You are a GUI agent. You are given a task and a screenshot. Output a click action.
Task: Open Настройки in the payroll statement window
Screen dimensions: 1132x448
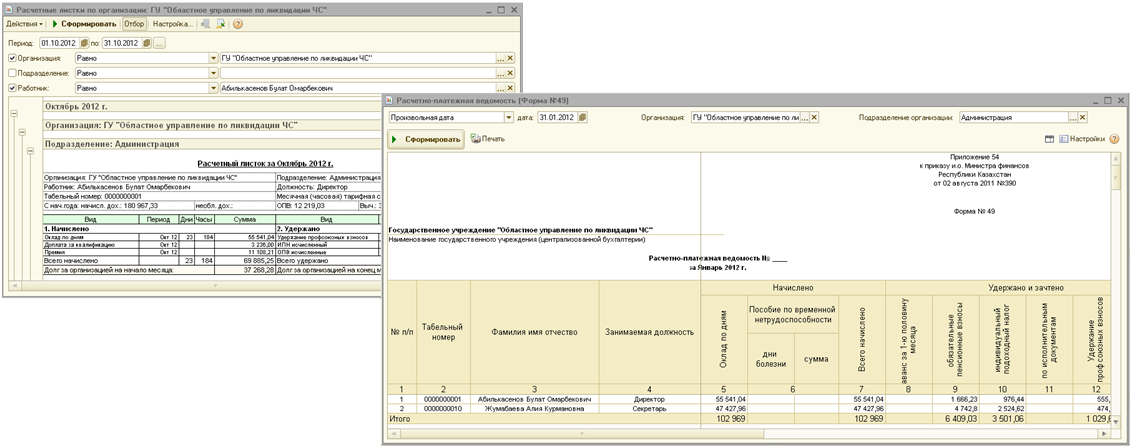1081,139
